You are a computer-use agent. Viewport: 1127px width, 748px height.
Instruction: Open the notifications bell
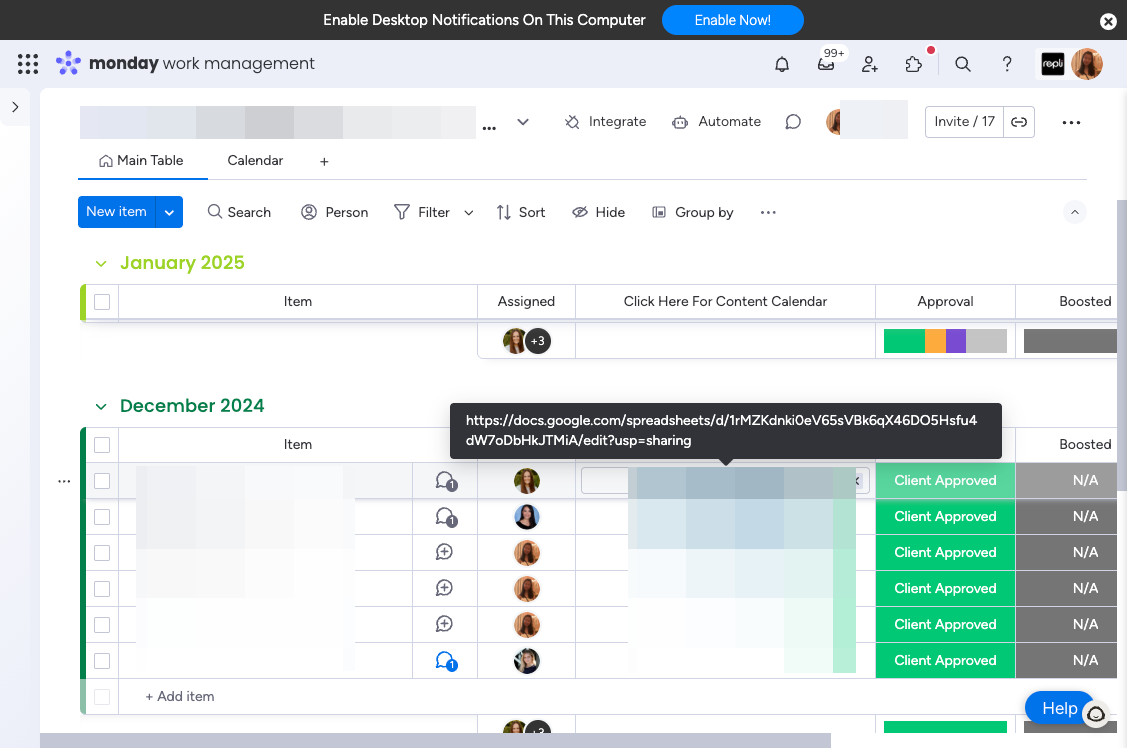click(782, 64)
